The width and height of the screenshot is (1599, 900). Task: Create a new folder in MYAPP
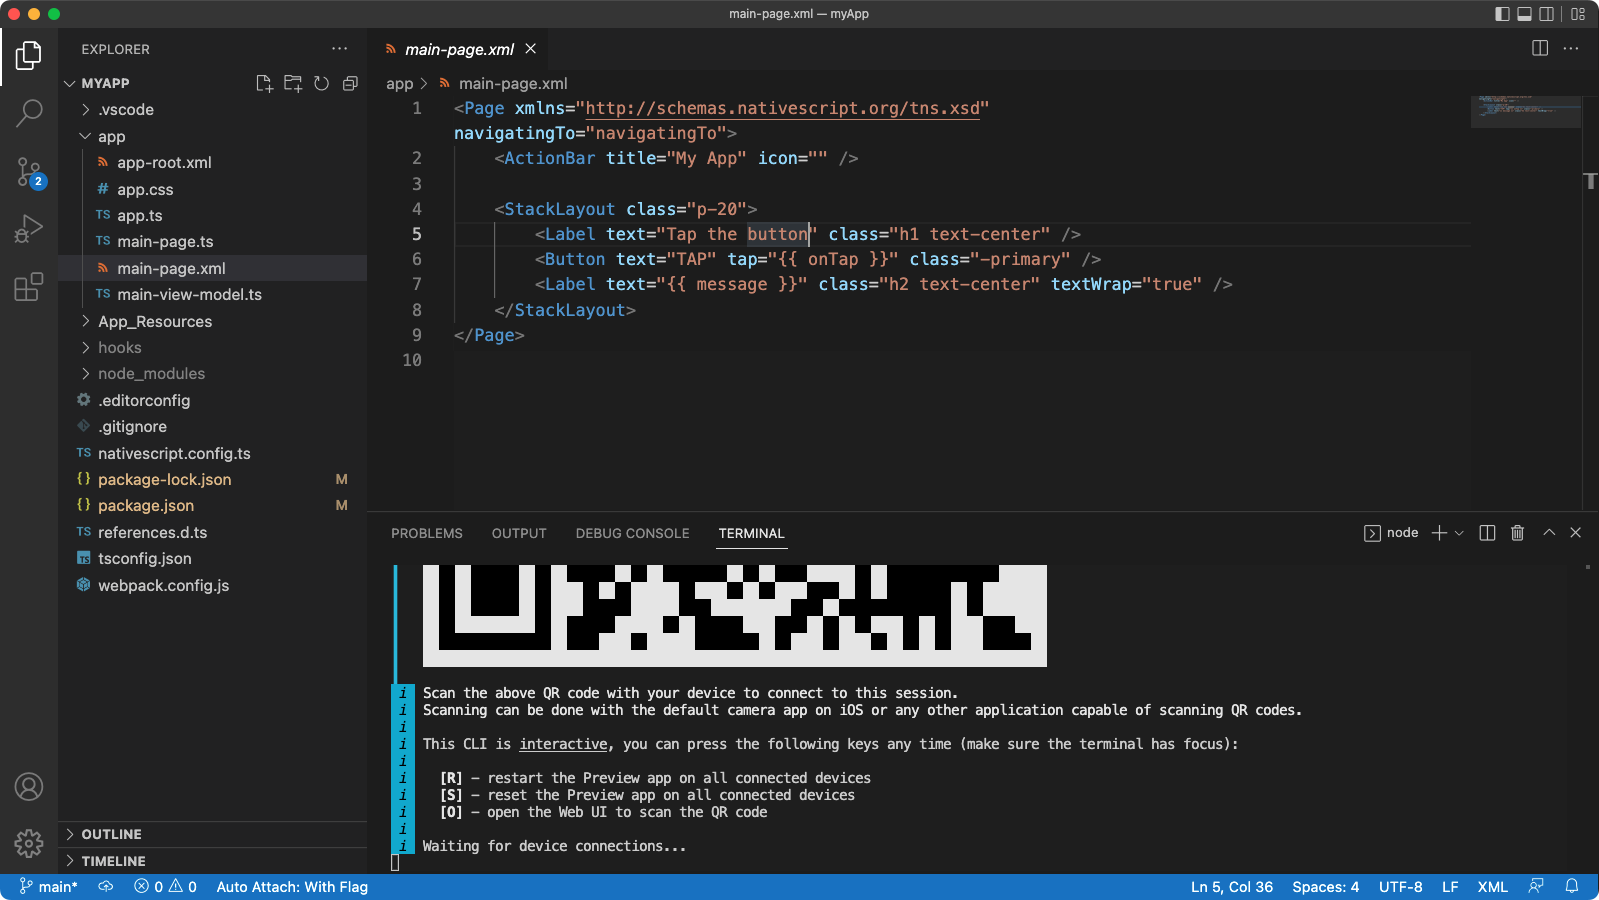point(293,83)
